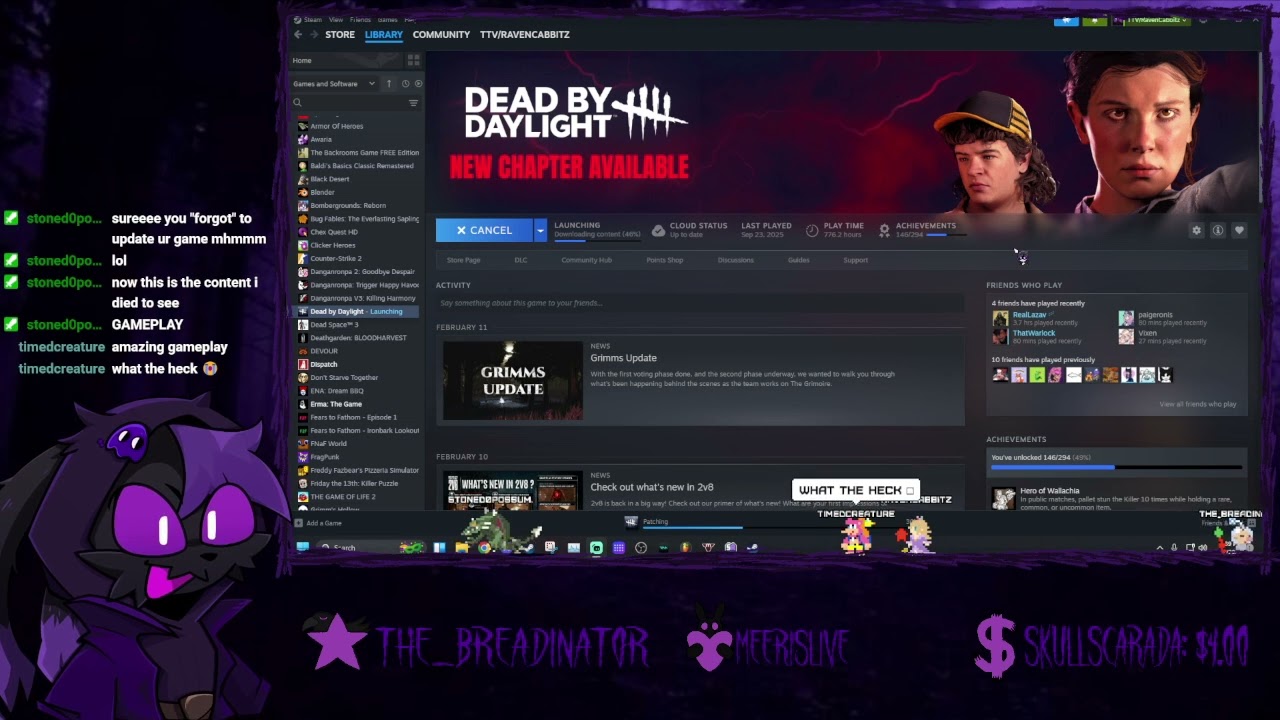This screenshot has height=720, width=1280.
Task: Open the Points Shop link
Action: pyautogui.click(x=665, y=260)
